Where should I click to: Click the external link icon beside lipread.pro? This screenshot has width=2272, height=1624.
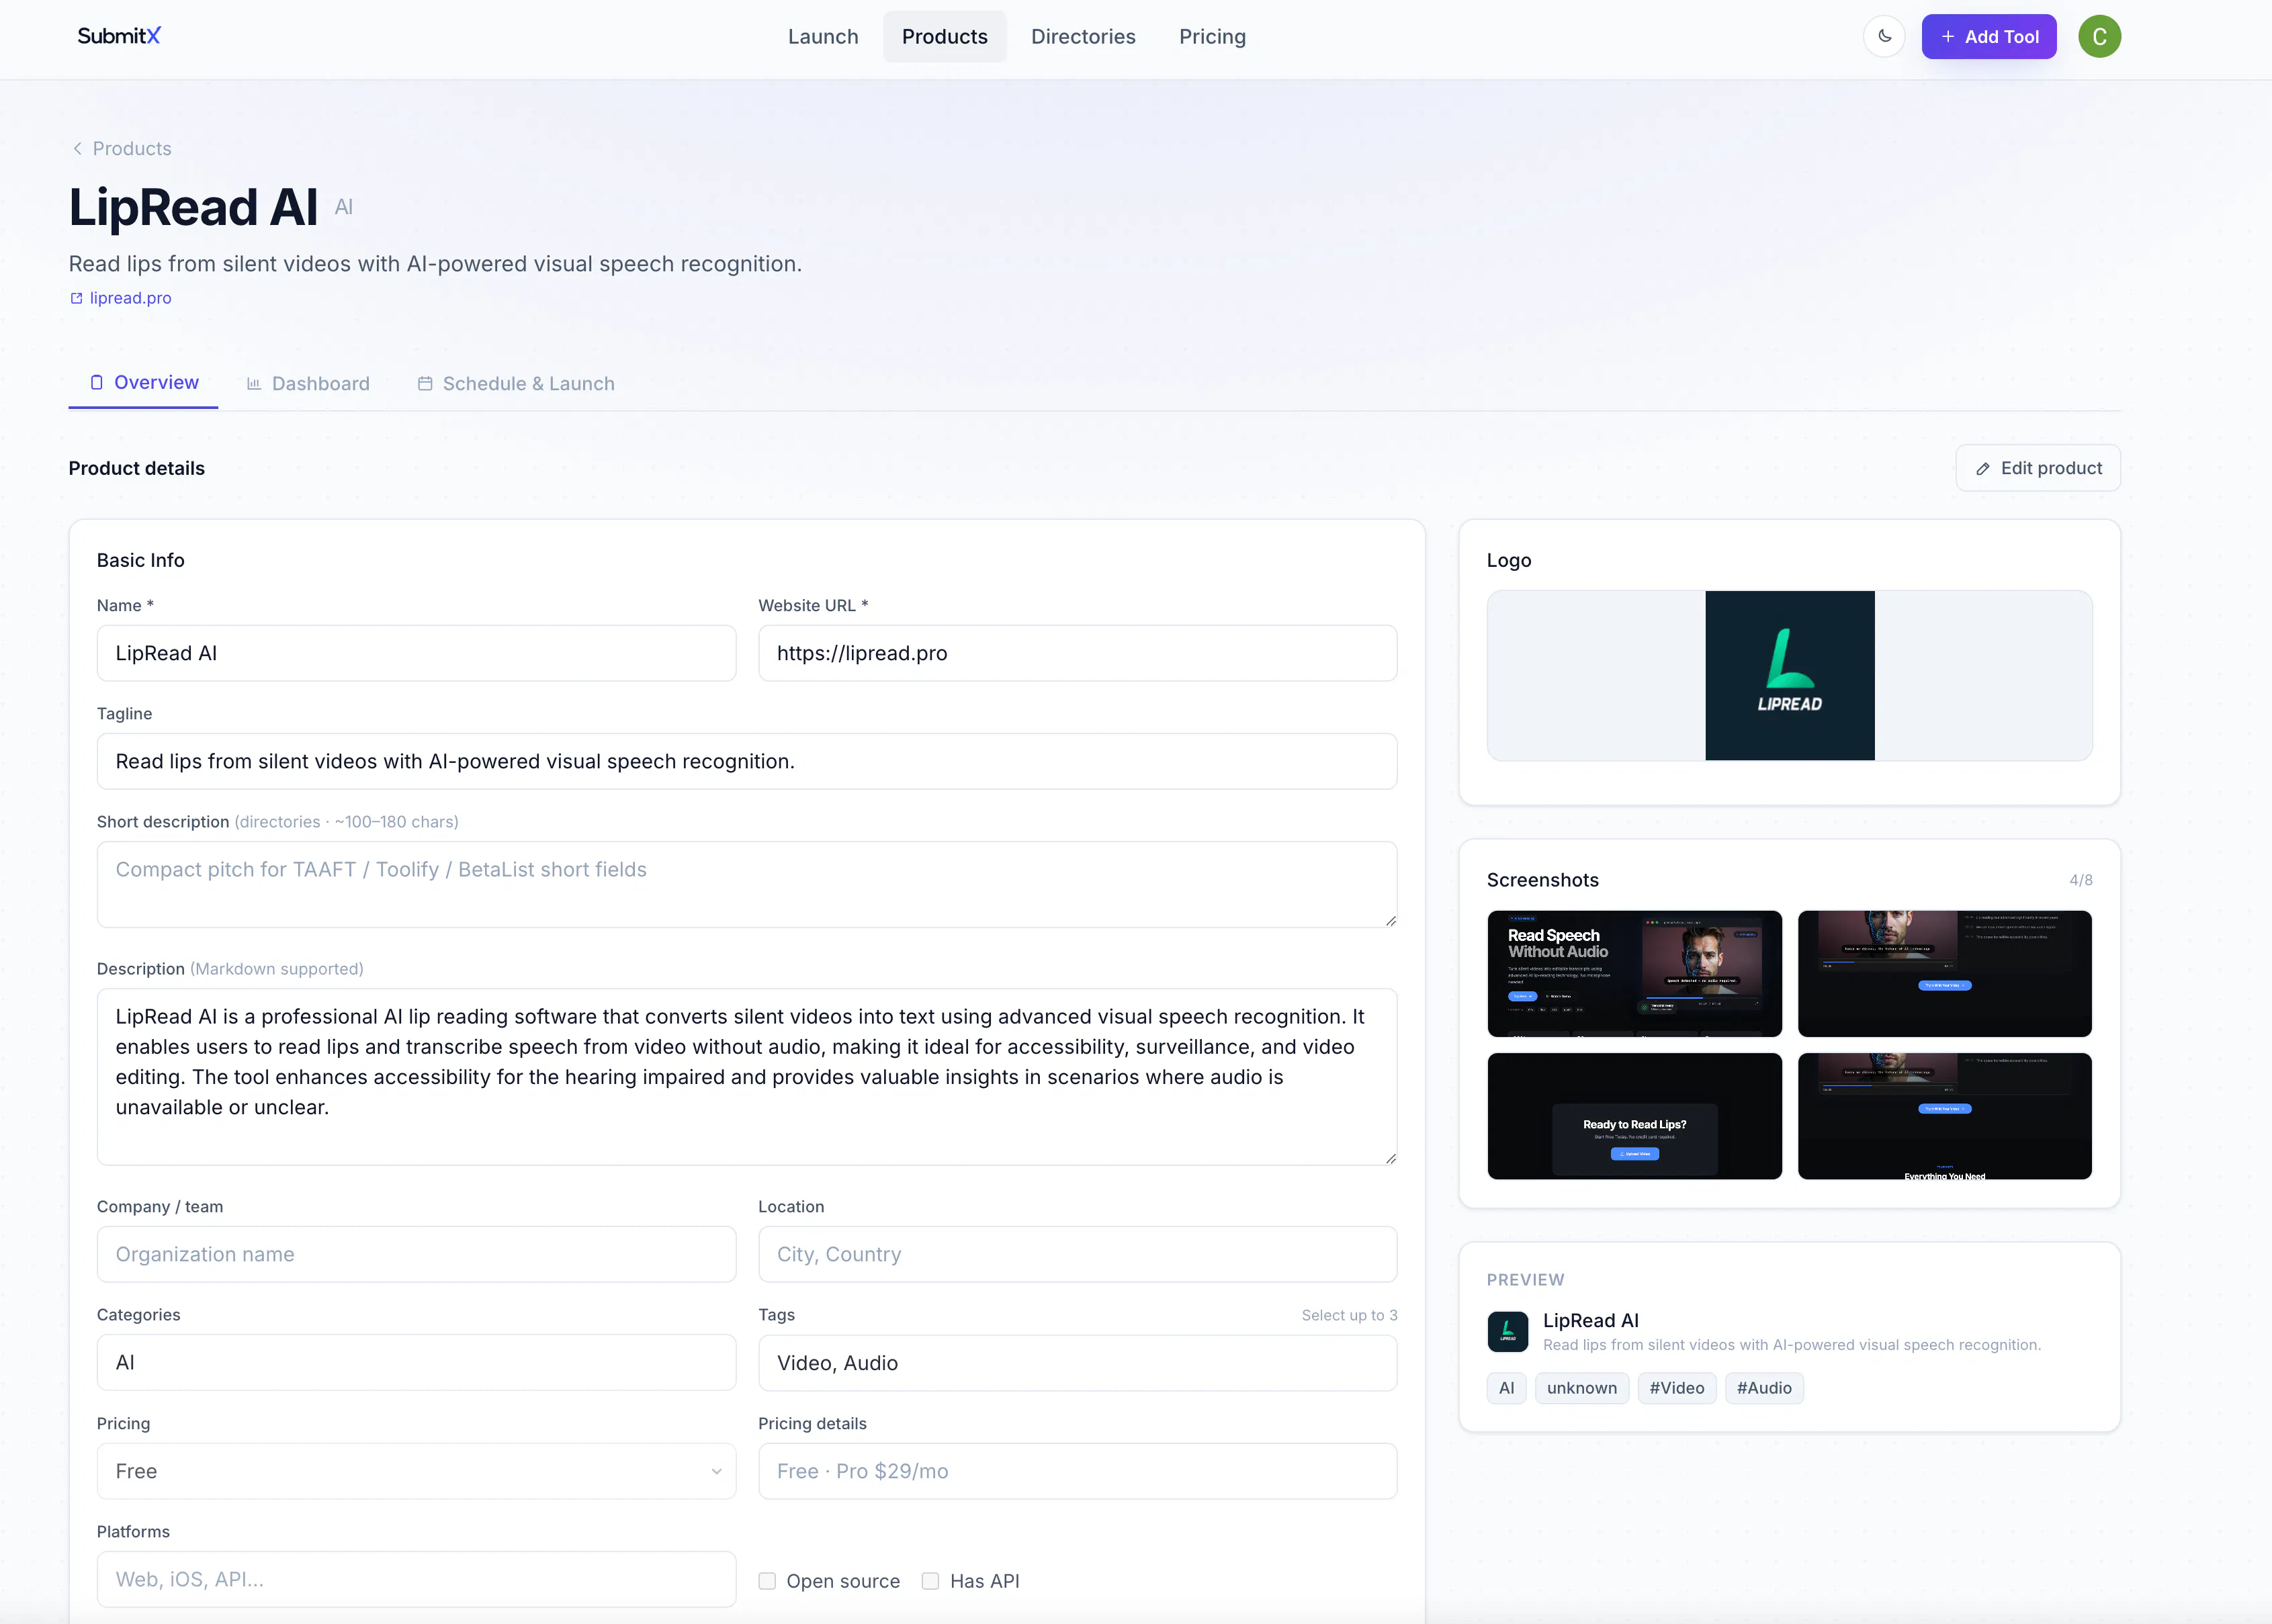(76, 298)
